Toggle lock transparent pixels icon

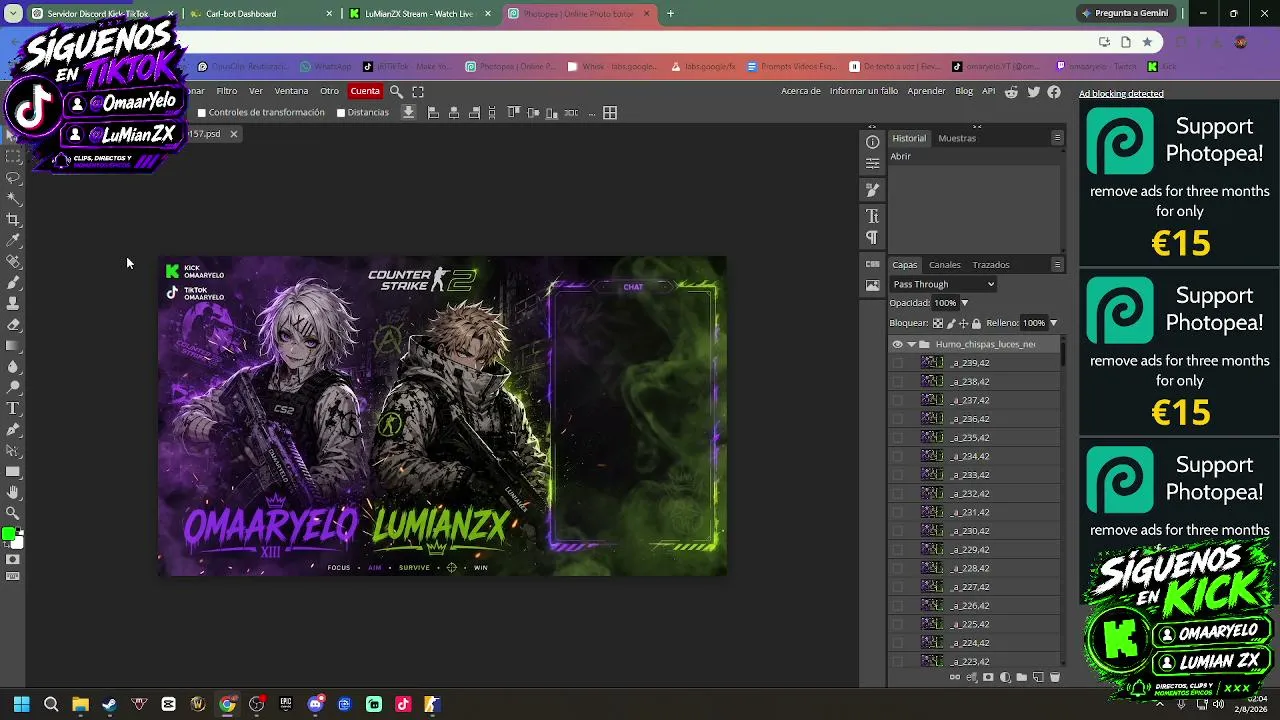click(938, 323)
